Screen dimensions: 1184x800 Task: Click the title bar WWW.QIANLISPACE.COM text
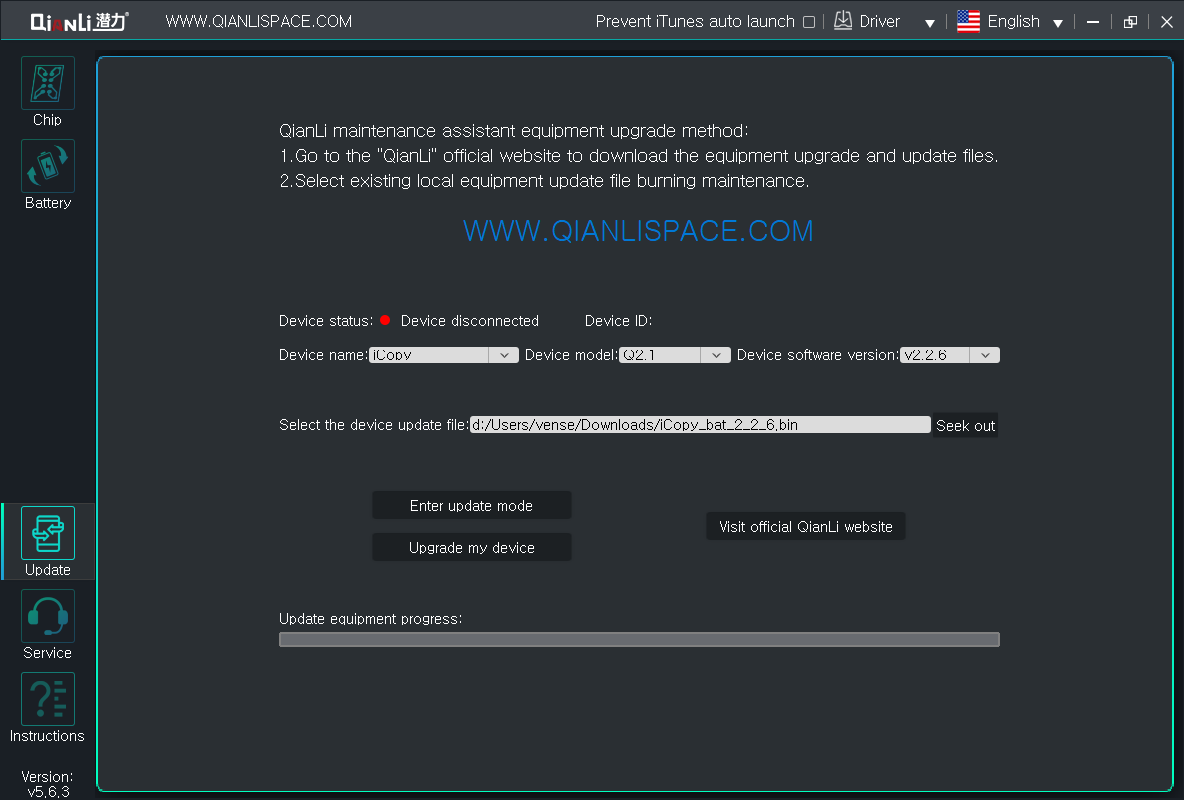pos(259,21)
